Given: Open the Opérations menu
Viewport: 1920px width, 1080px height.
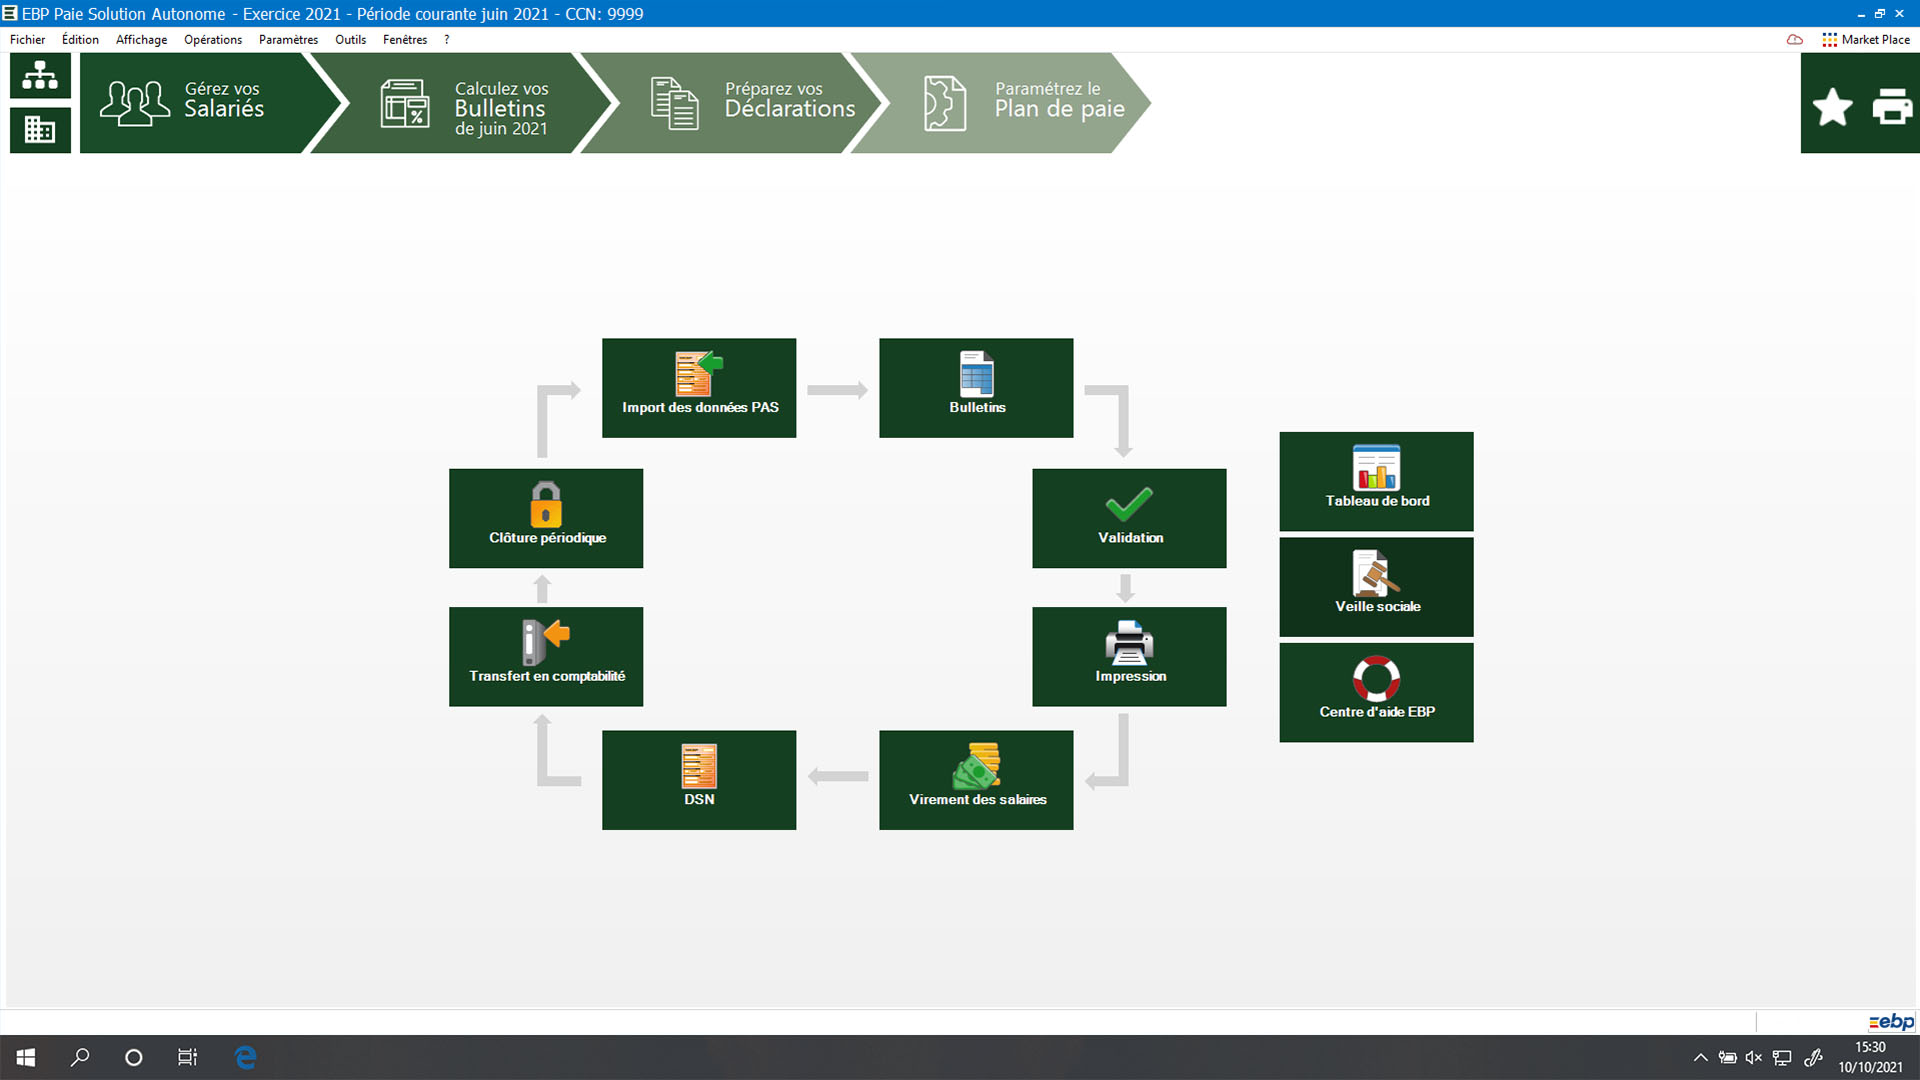Looking at the screenshot, I should tap(213, 40).
